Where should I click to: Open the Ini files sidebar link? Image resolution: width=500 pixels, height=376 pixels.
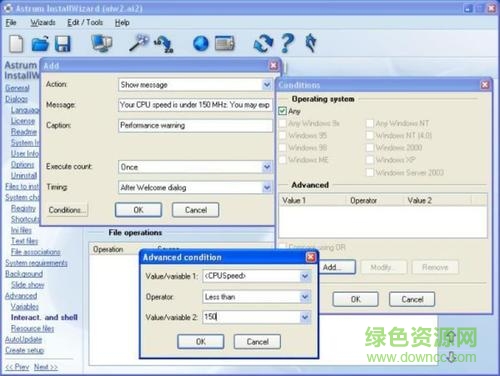pos(21,230)
